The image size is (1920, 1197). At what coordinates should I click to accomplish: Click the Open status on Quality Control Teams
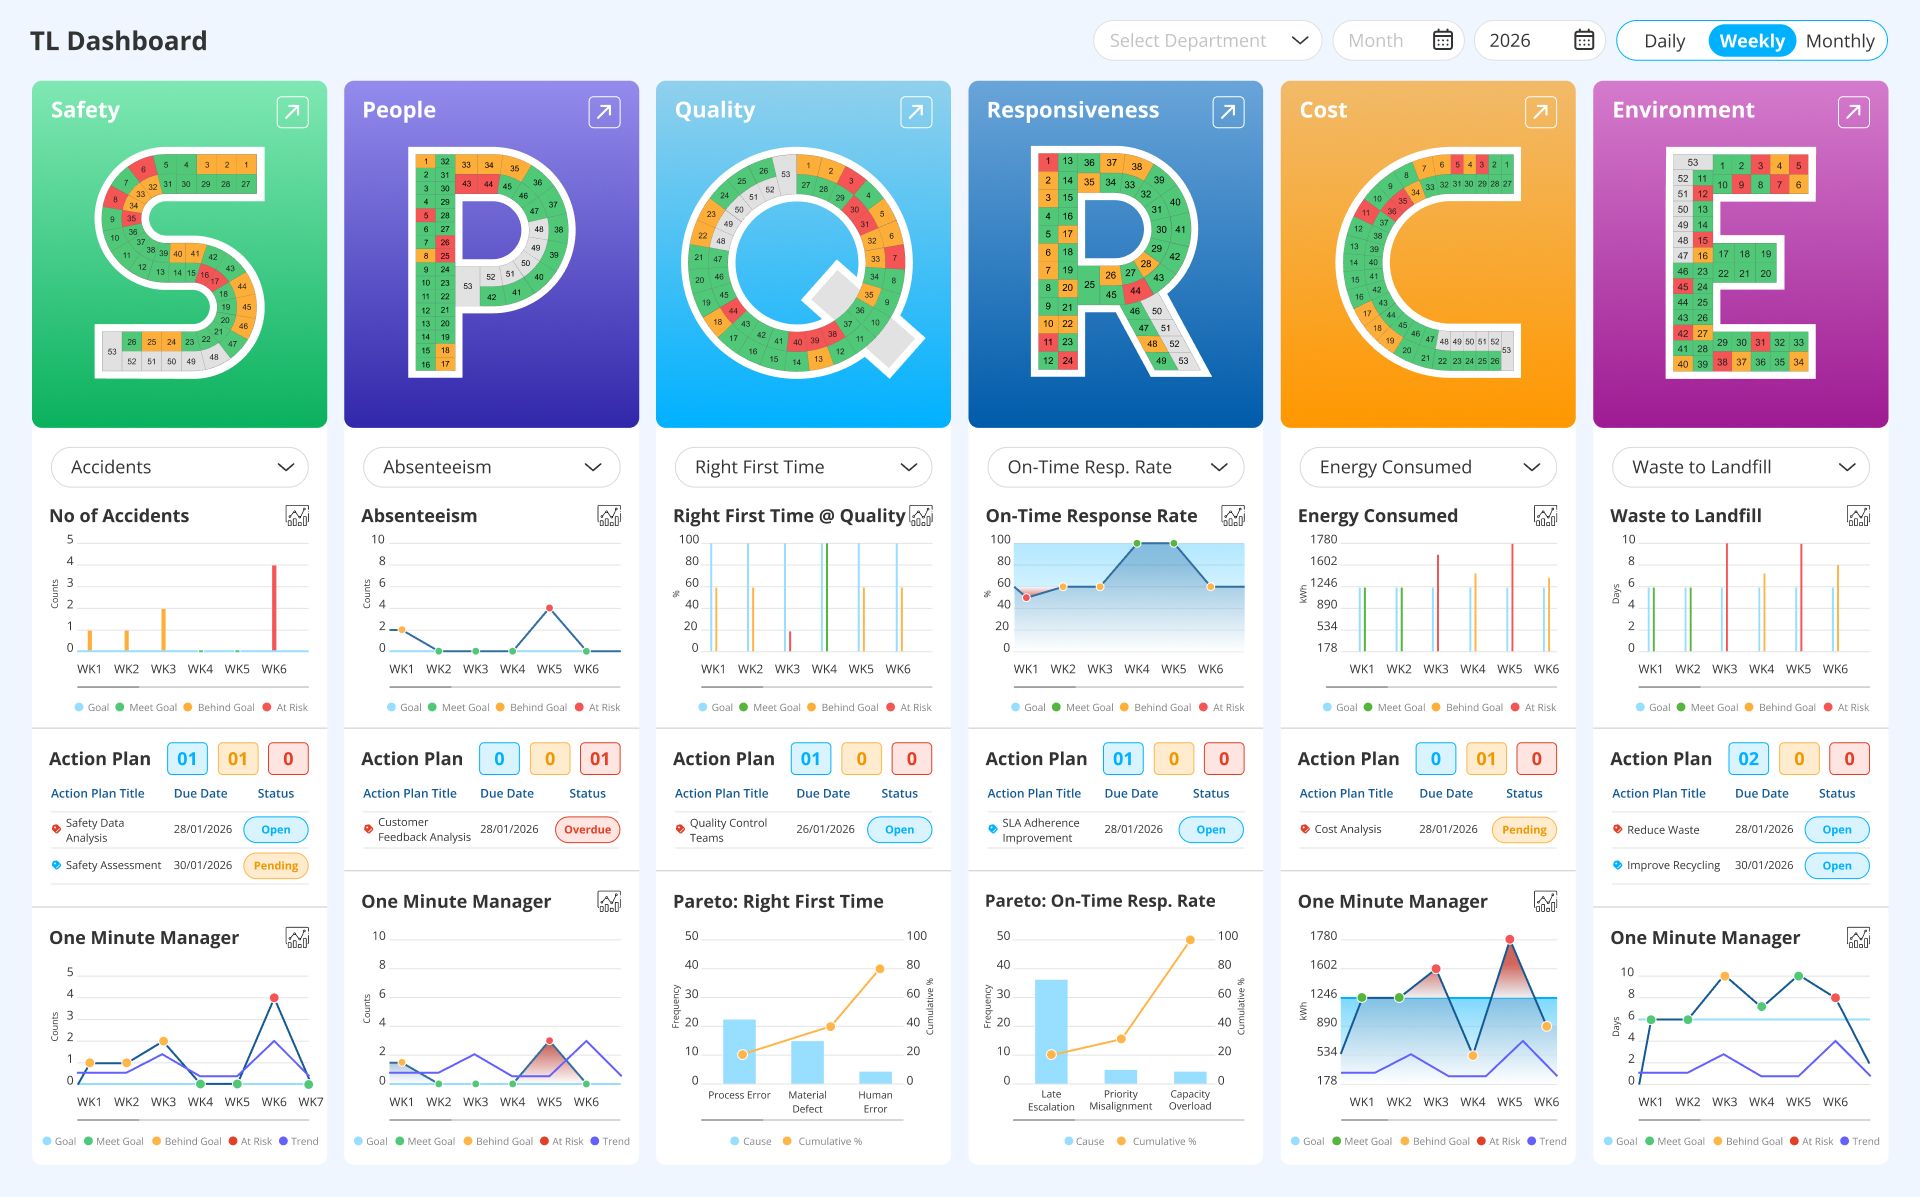pos(899,829)
